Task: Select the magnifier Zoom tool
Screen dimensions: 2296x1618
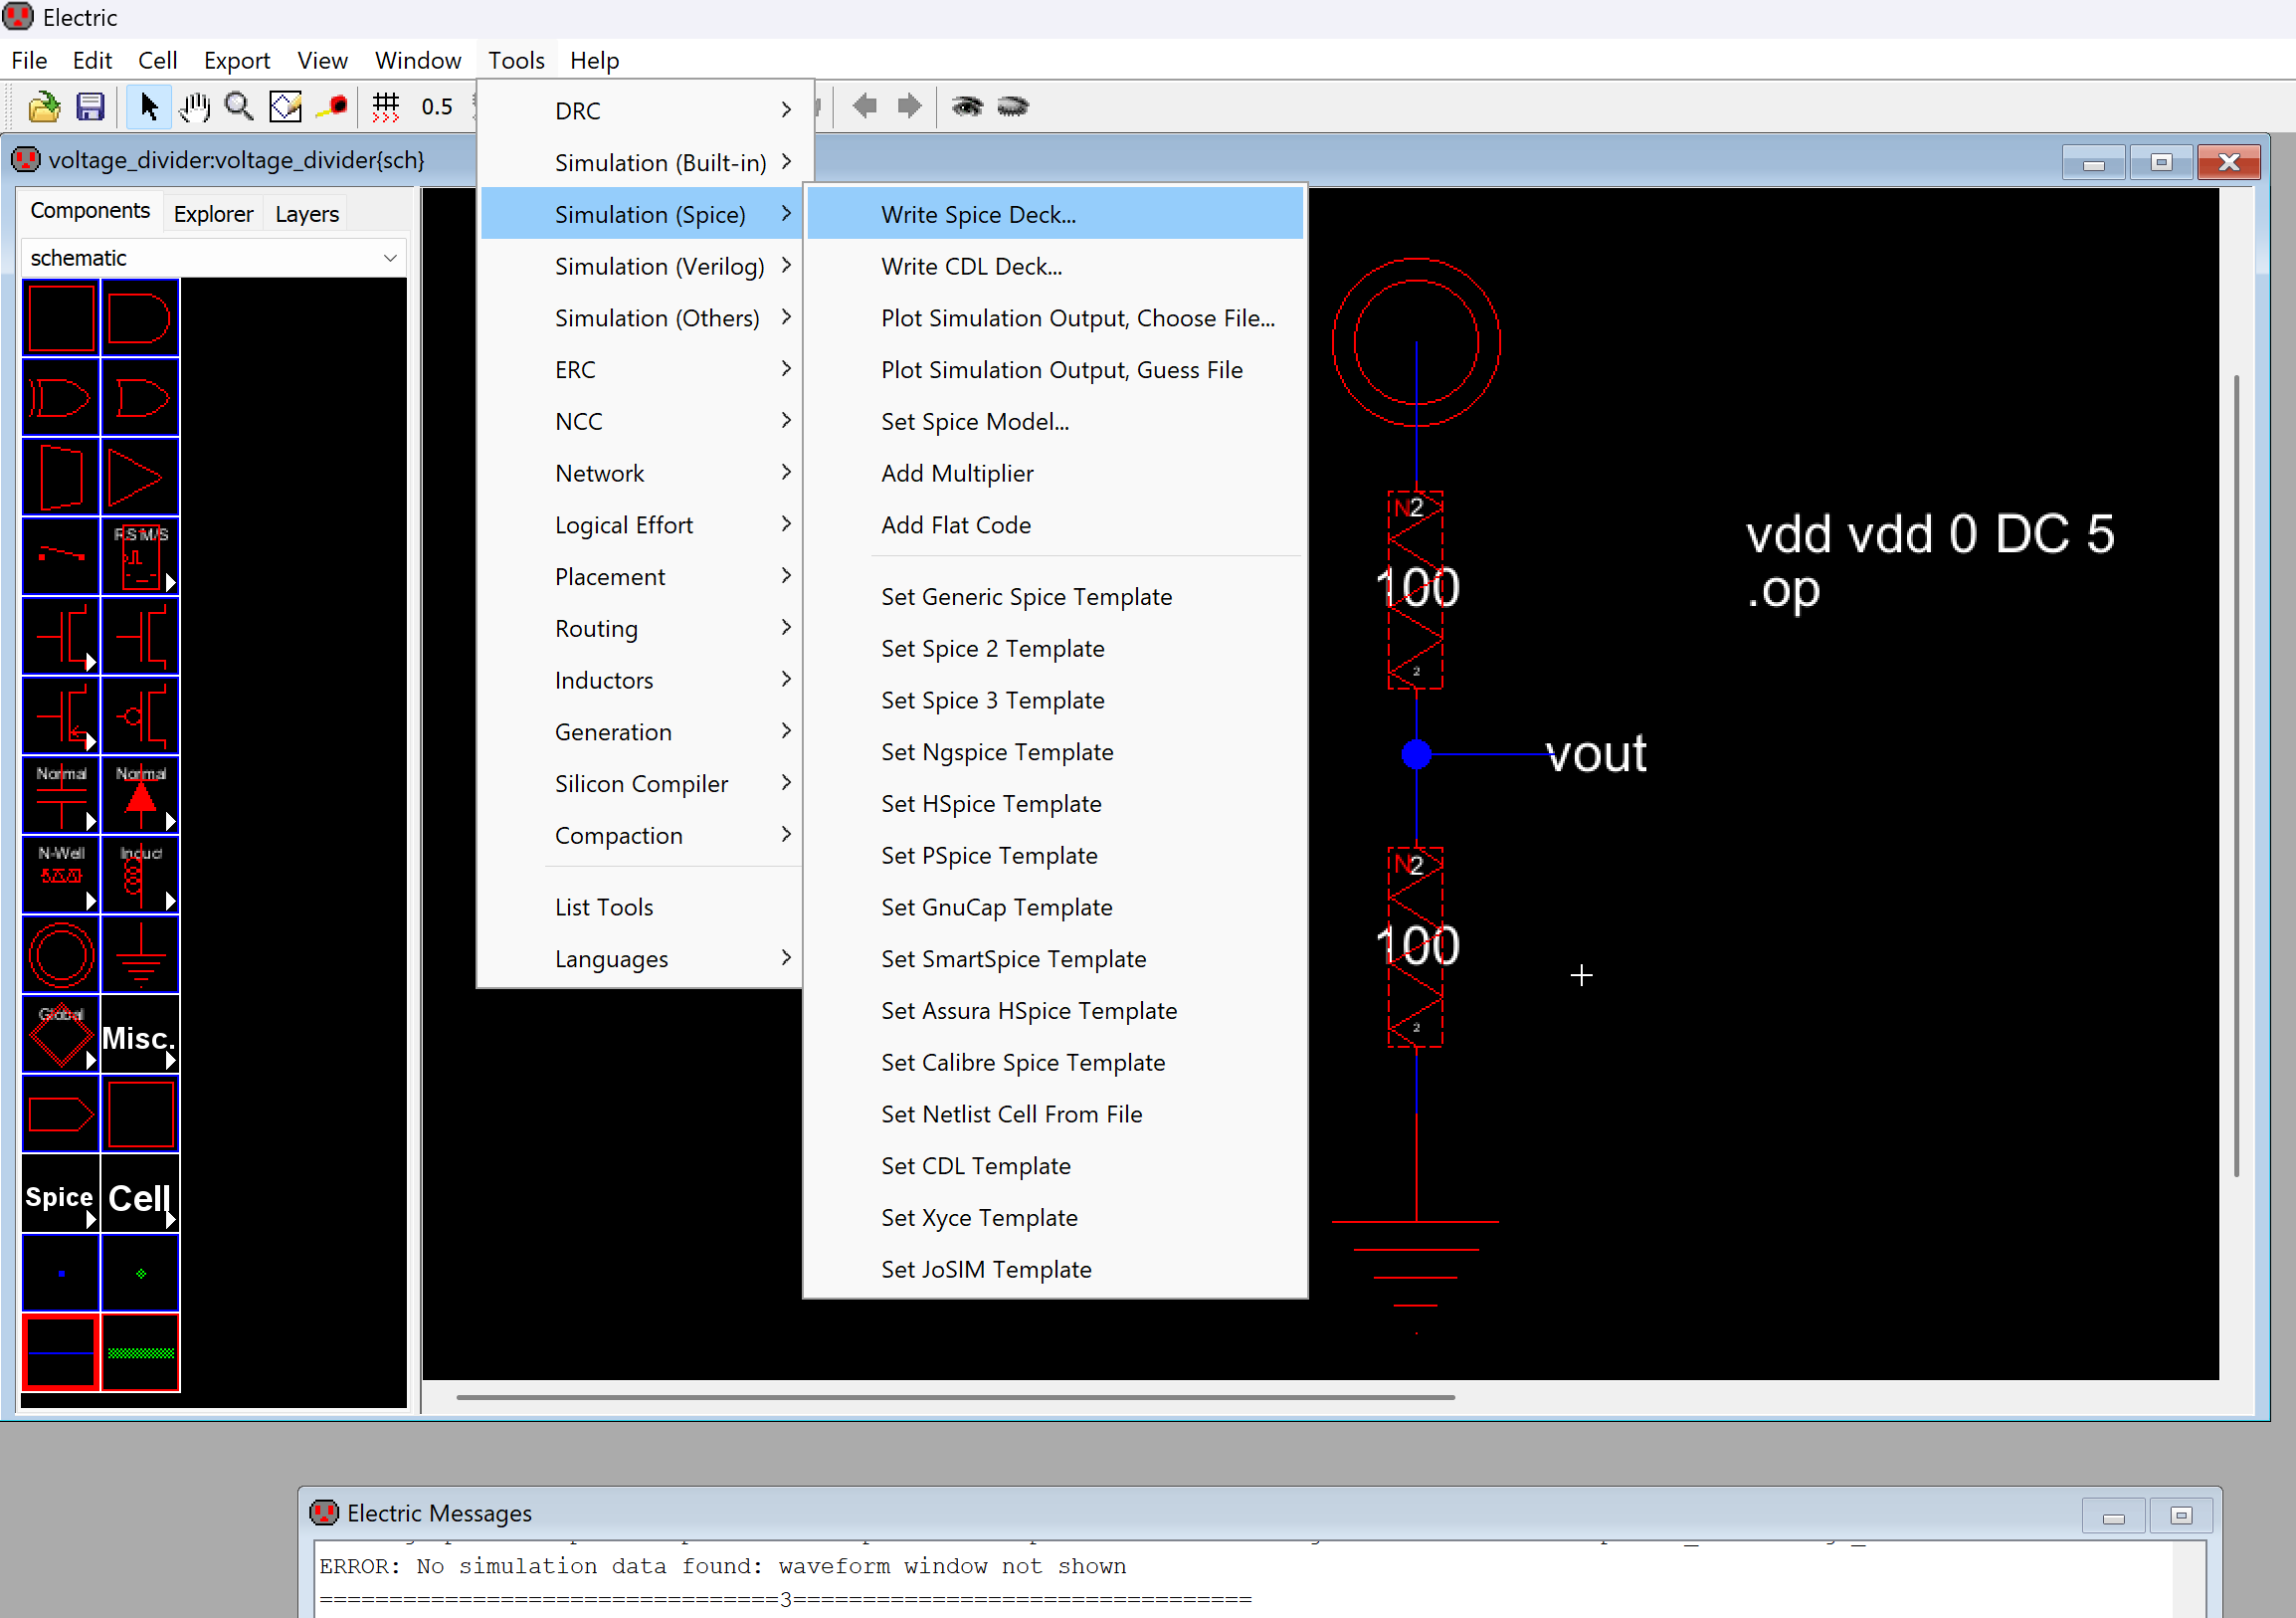Action: click(239, 106)
